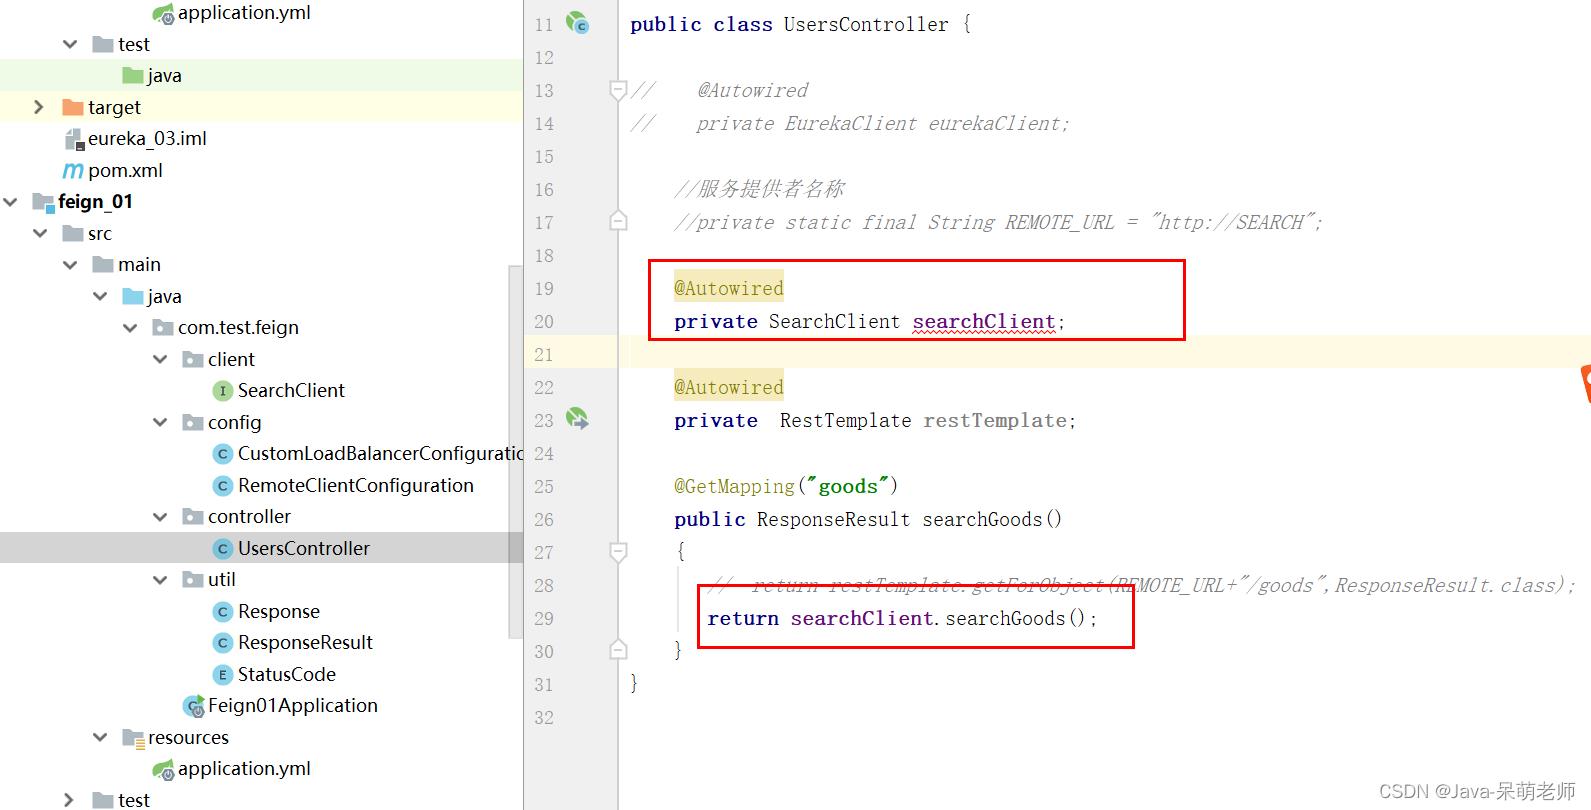Select pom.xml in the project tree

125,171
